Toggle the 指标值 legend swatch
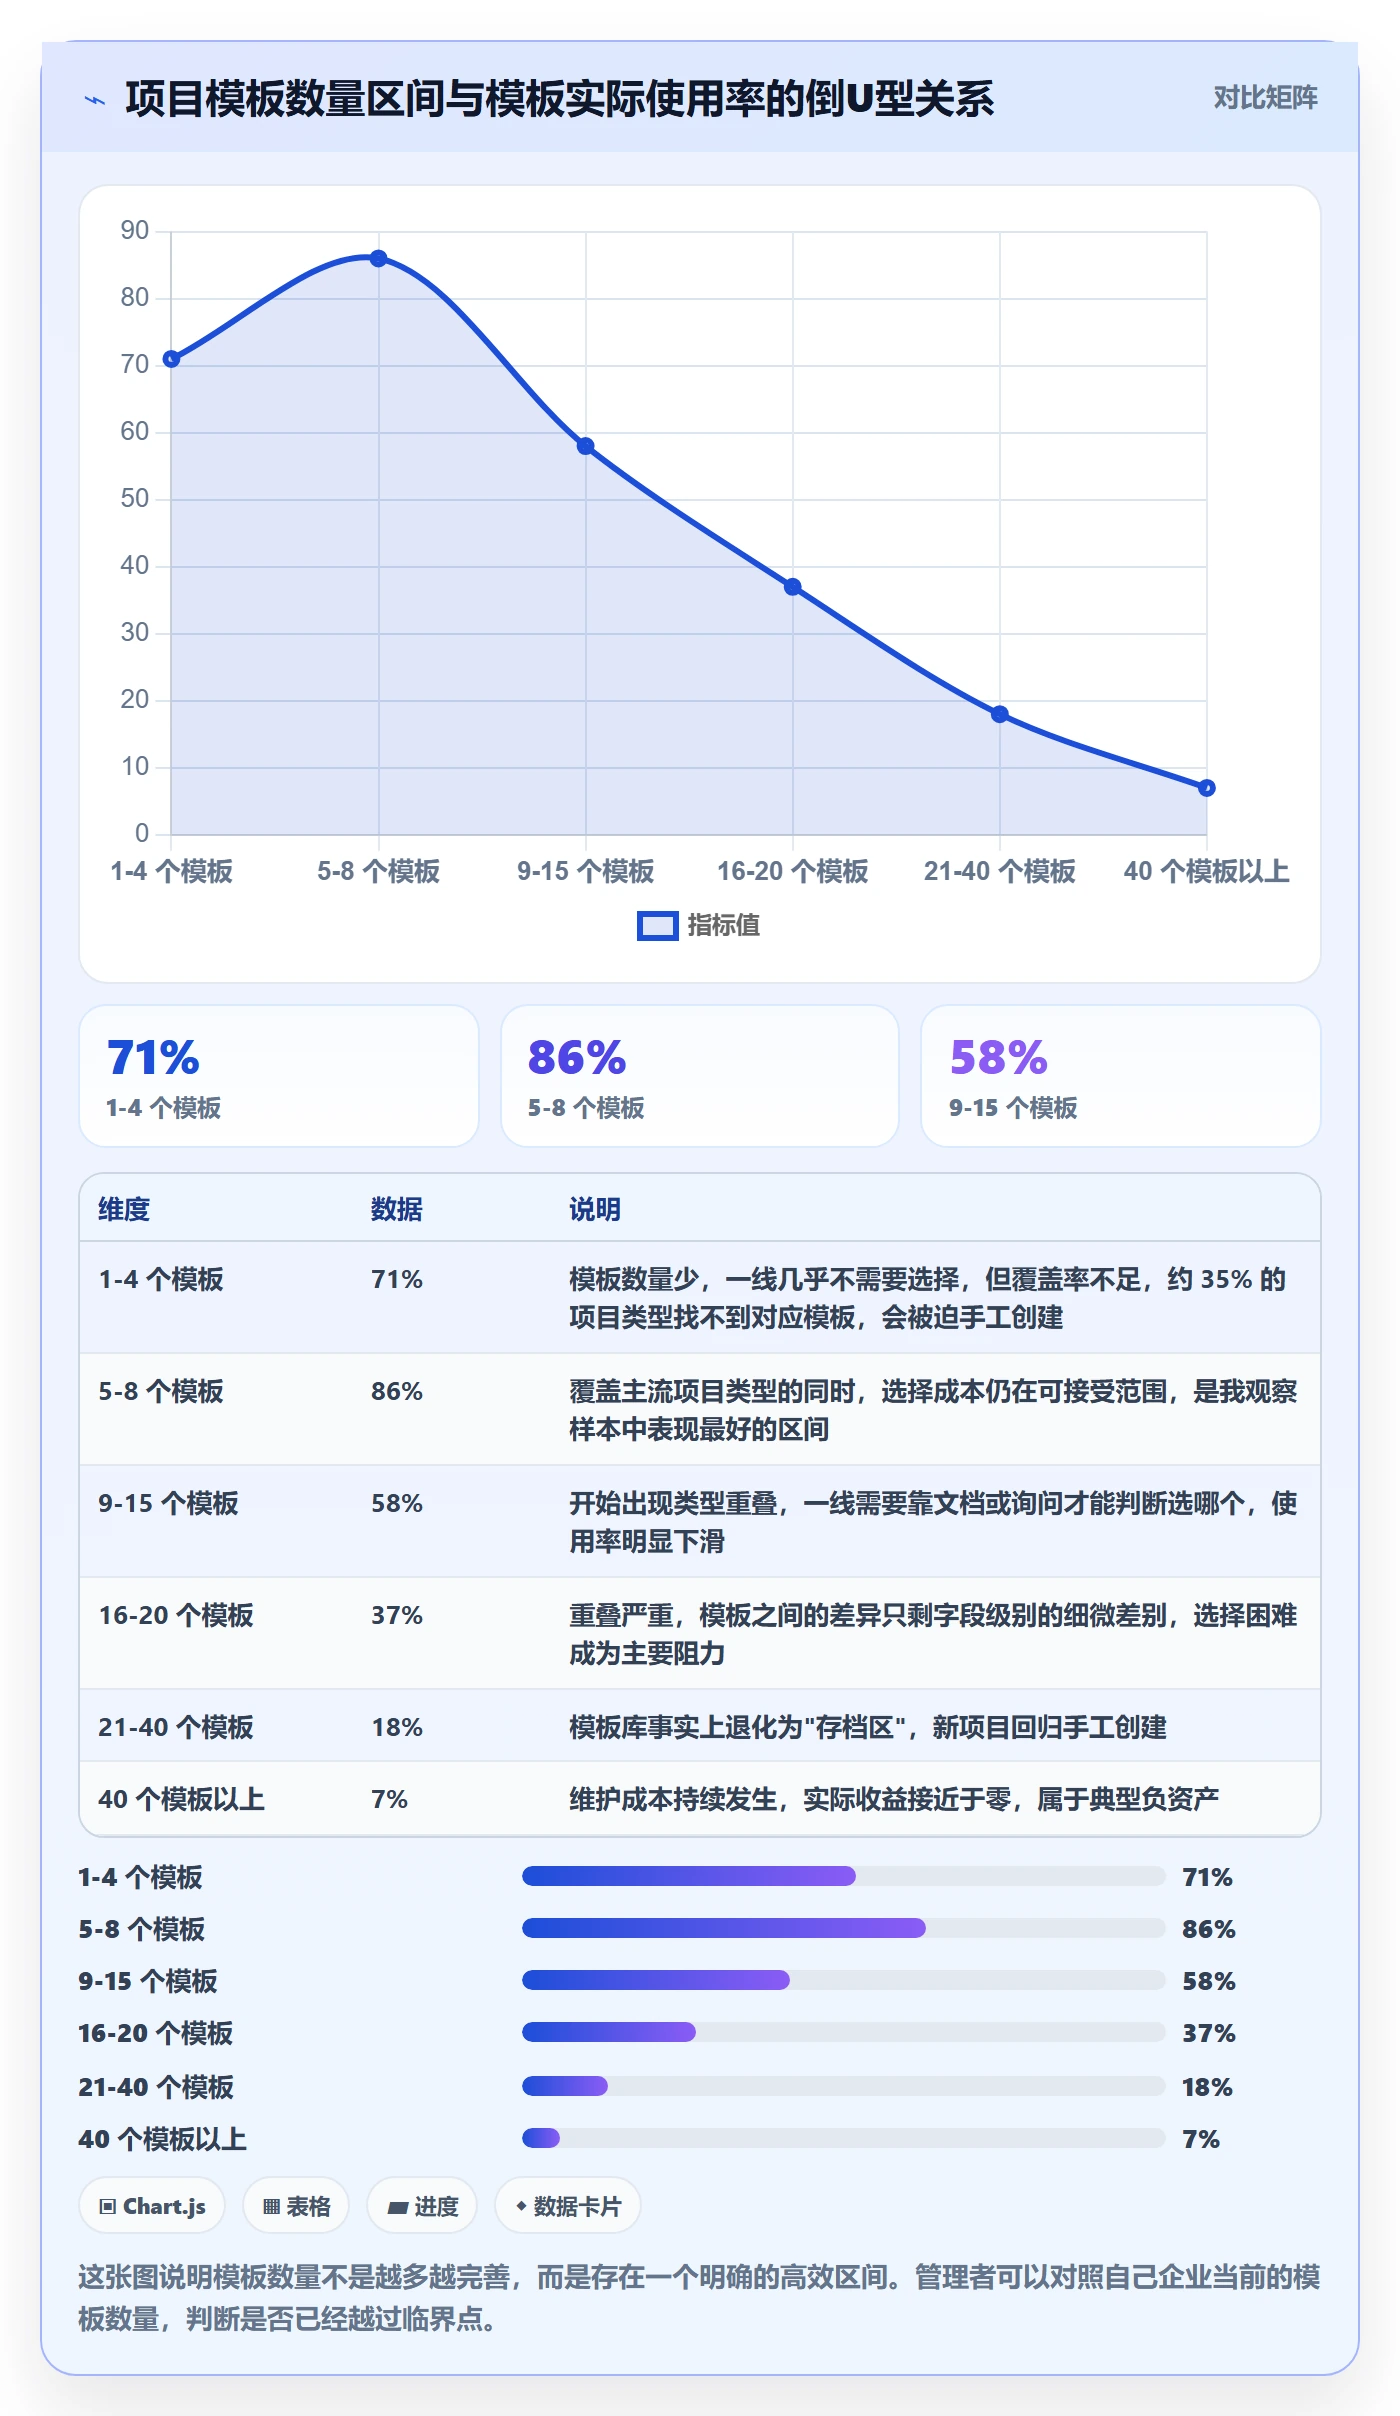1400x2416 pixels. (x=657, y=926)
